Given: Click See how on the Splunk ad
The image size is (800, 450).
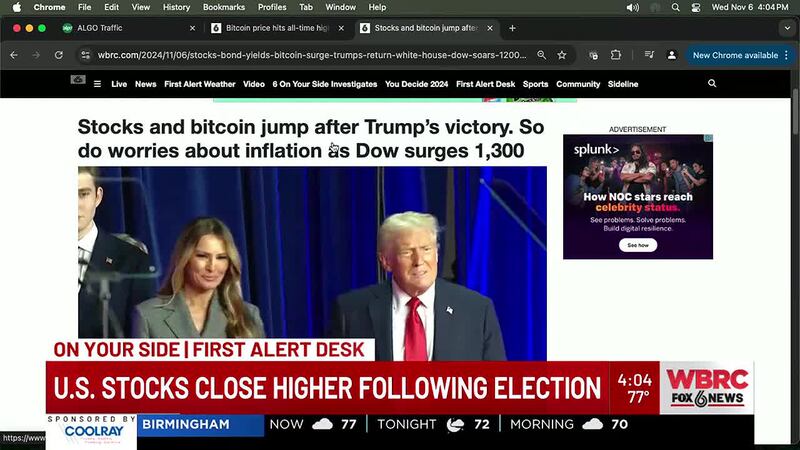Looking at the screenshot, I should [x=638, y=245].
